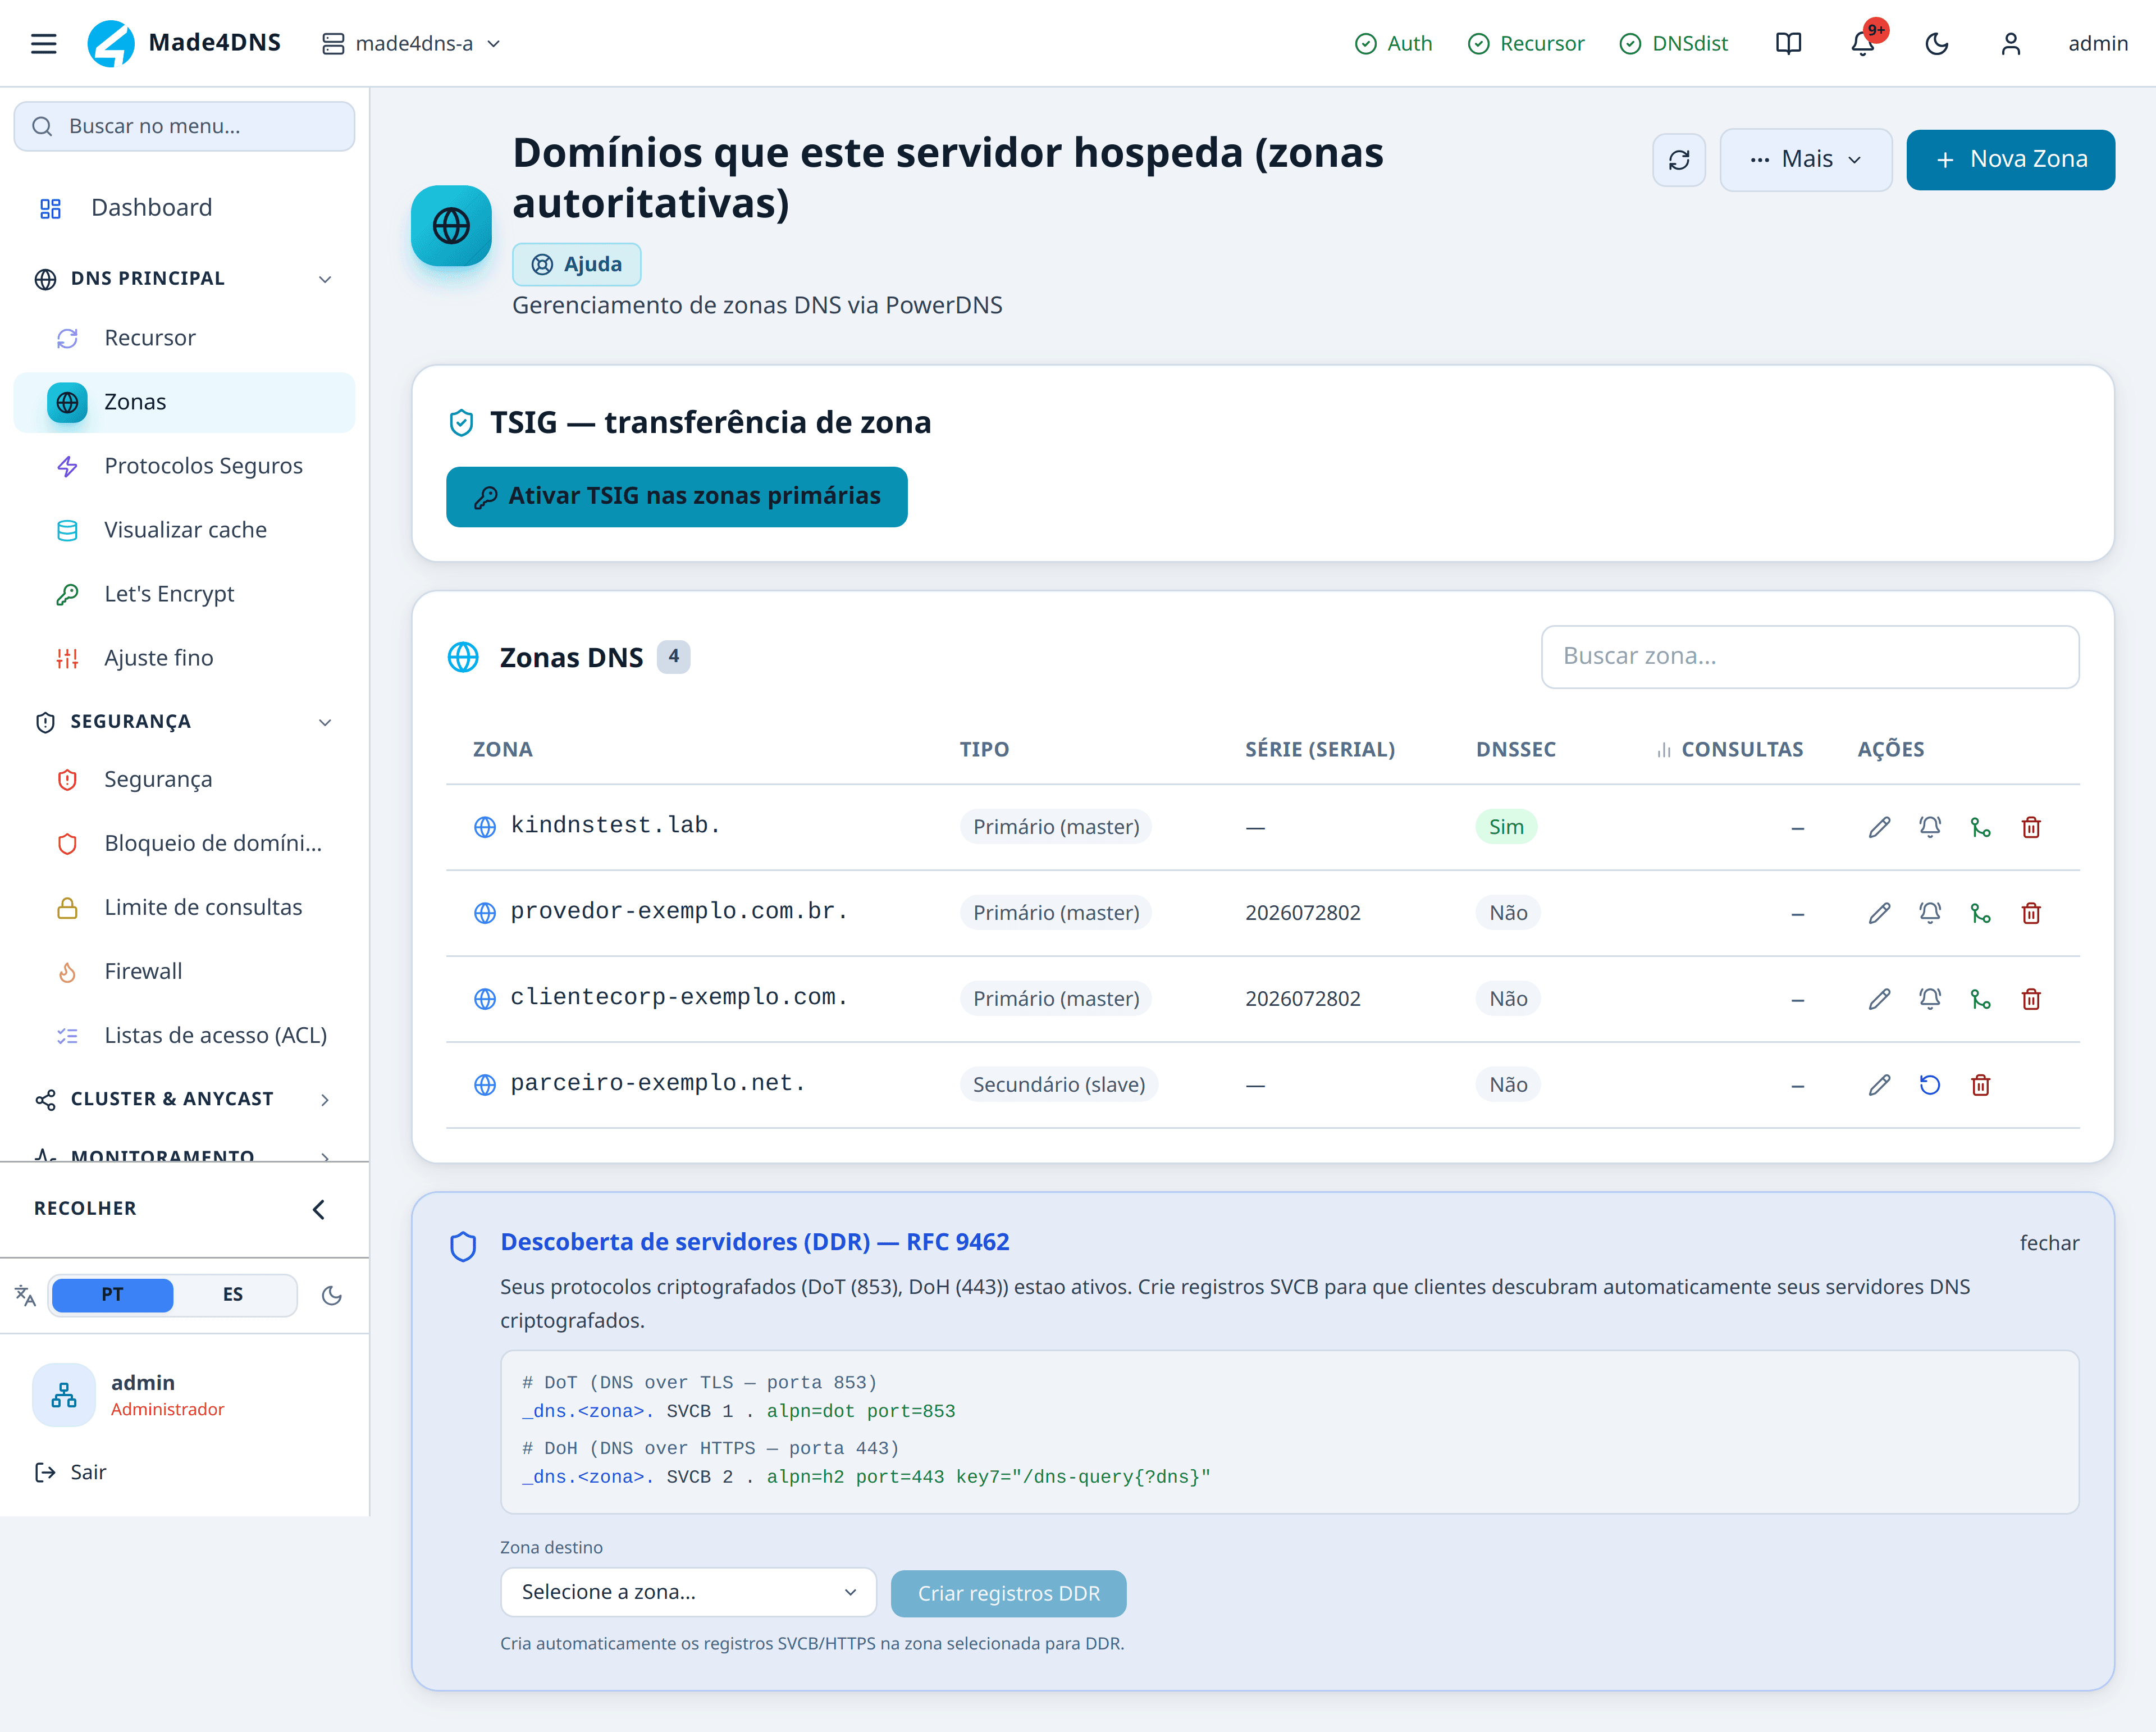Collapse SEGURANÇA section
This screenshot has height=1732, width=2156.
pos(184,721)
